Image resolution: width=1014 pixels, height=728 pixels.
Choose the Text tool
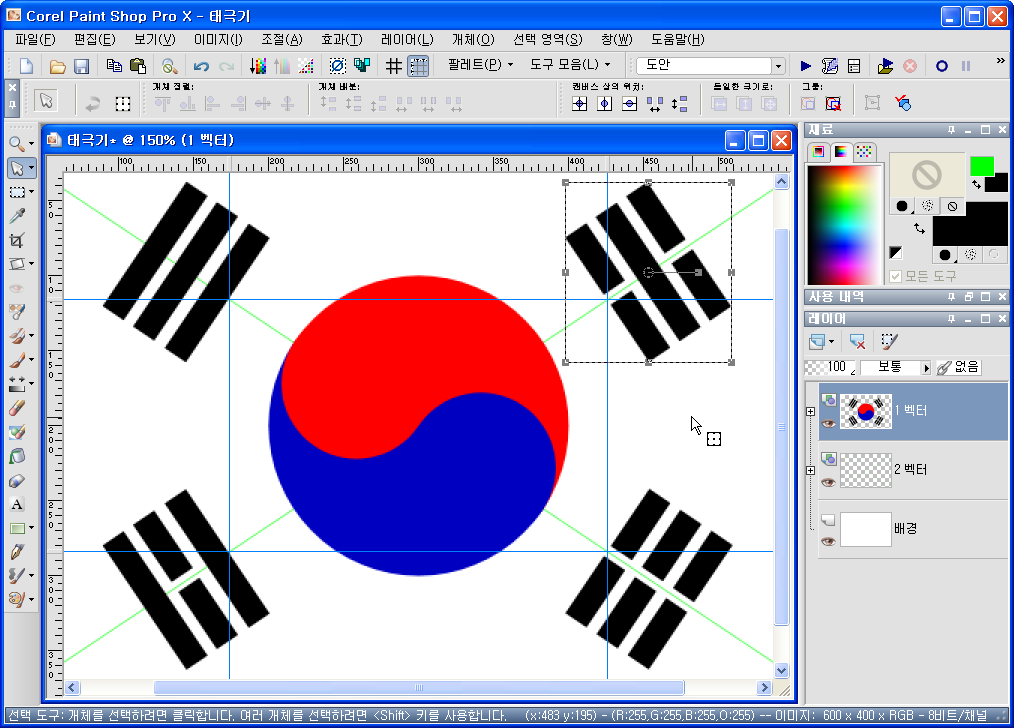(18, 505)
